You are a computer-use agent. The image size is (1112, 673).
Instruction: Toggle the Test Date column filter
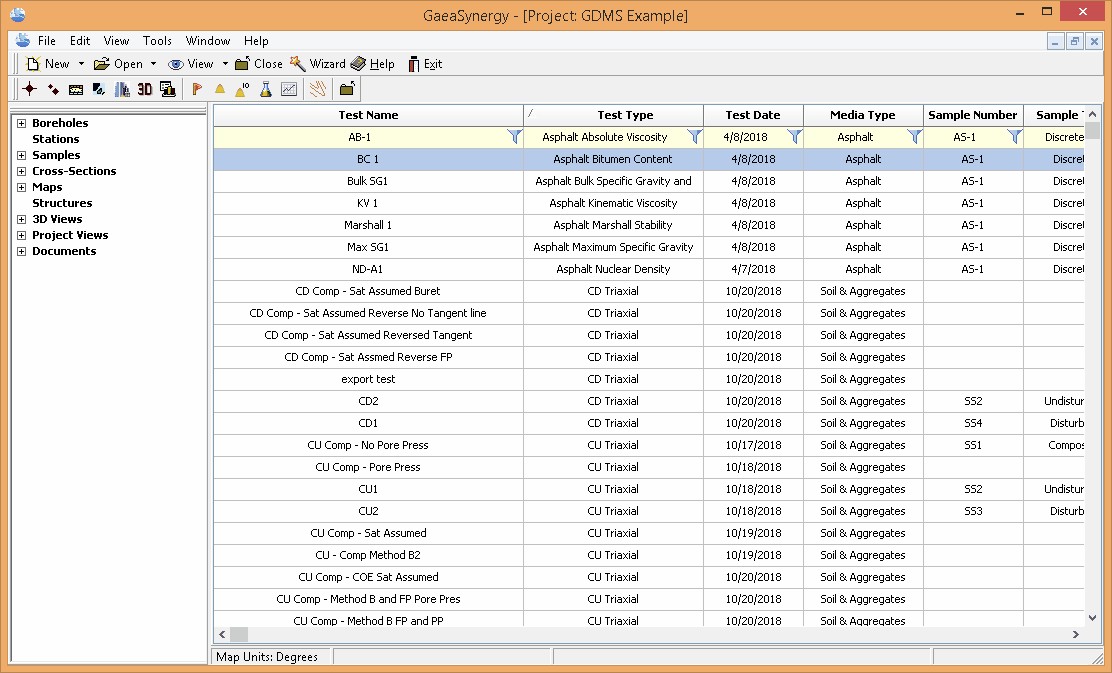pyautogui.click(x=794, y=137)
